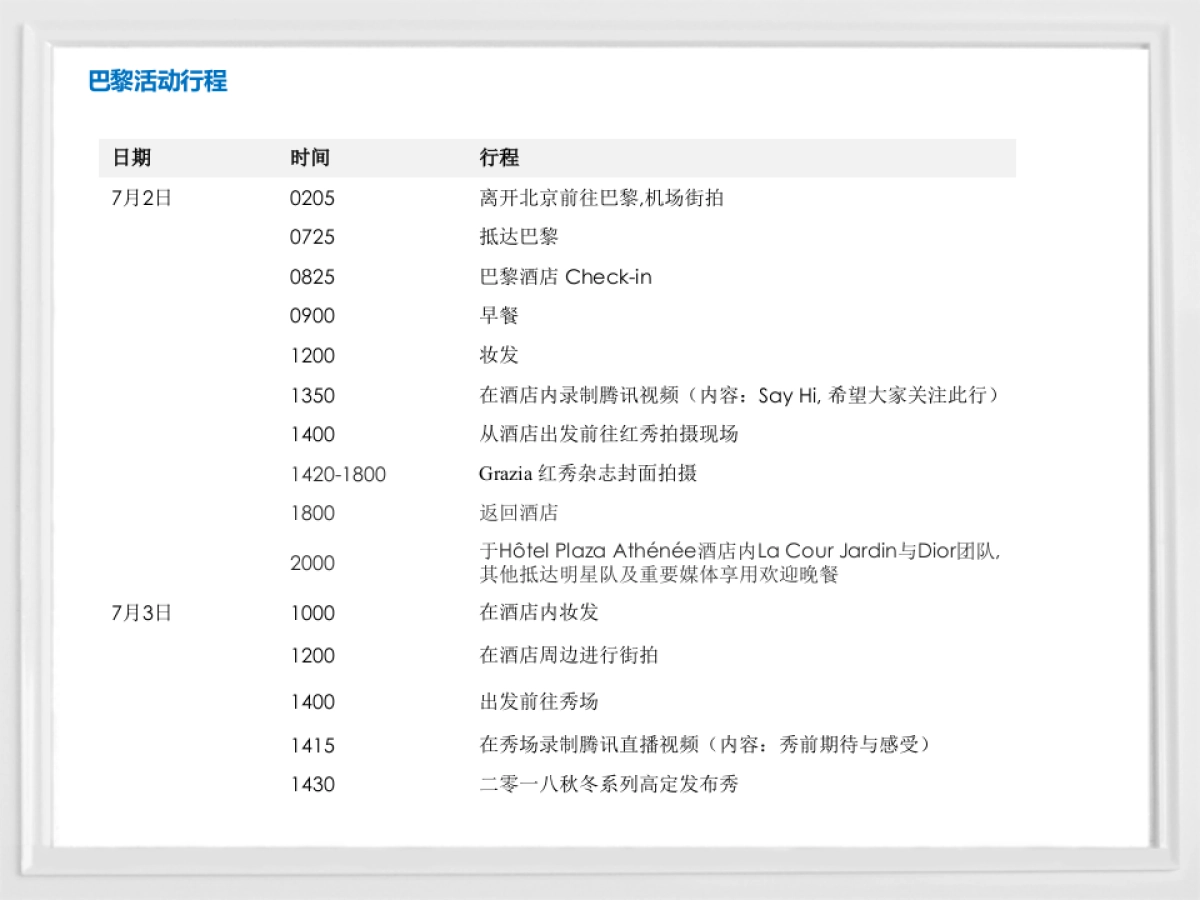This screenshot has height=900, width=1200.
Task: Select the 离开北京前往巴黎,机场街拍 entry
Action: [x=601, y=198]
